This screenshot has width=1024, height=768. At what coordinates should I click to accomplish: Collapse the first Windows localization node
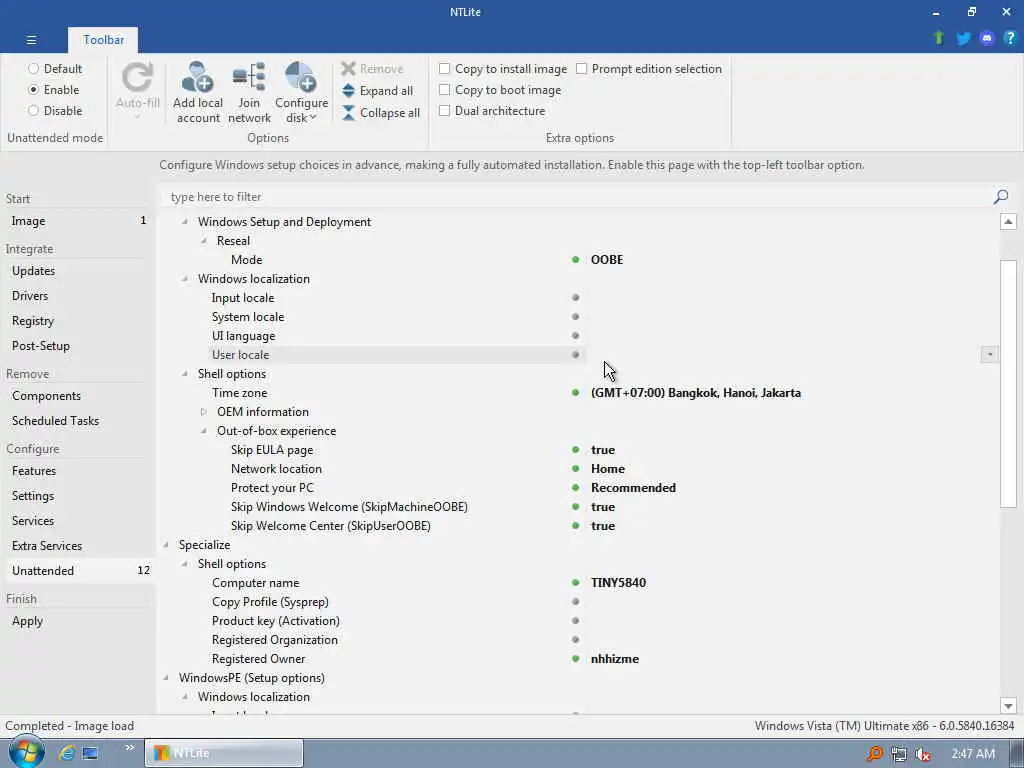point(185,279)
